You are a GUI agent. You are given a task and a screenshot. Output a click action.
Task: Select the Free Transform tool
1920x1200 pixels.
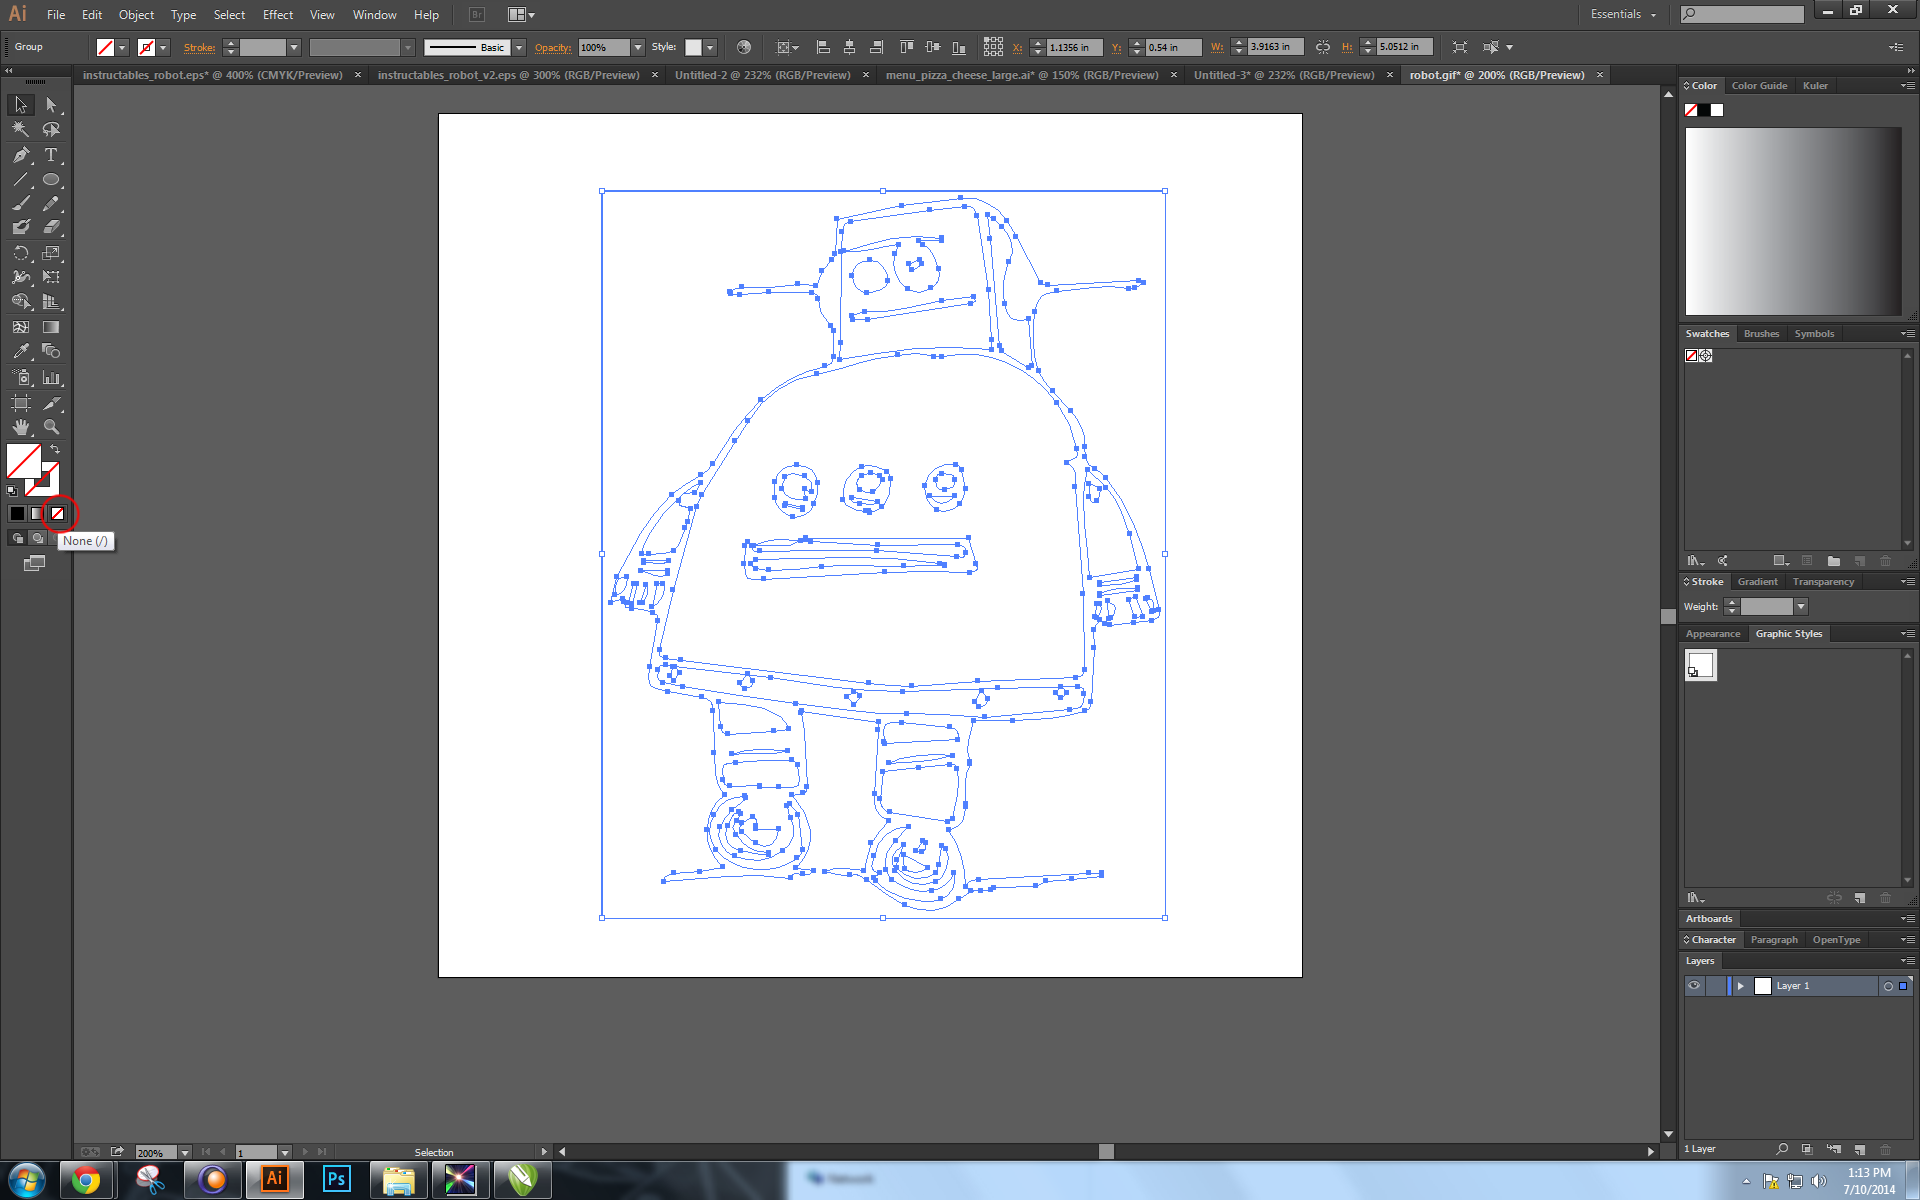pos(51,277)
